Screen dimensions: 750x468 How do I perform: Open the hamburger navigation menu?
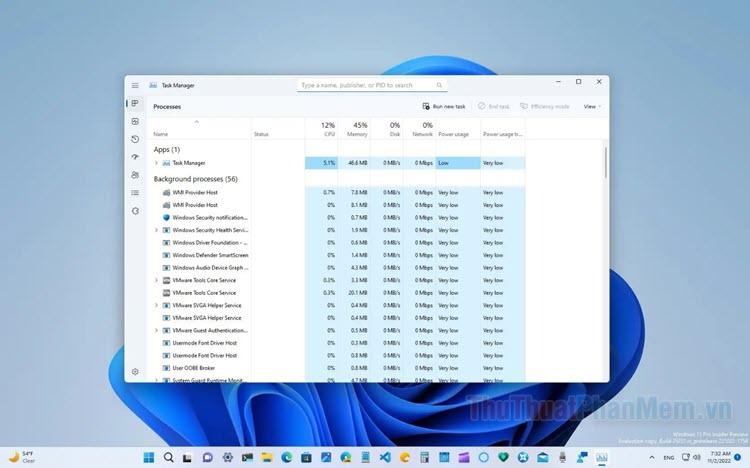click(x=135, y=85)
